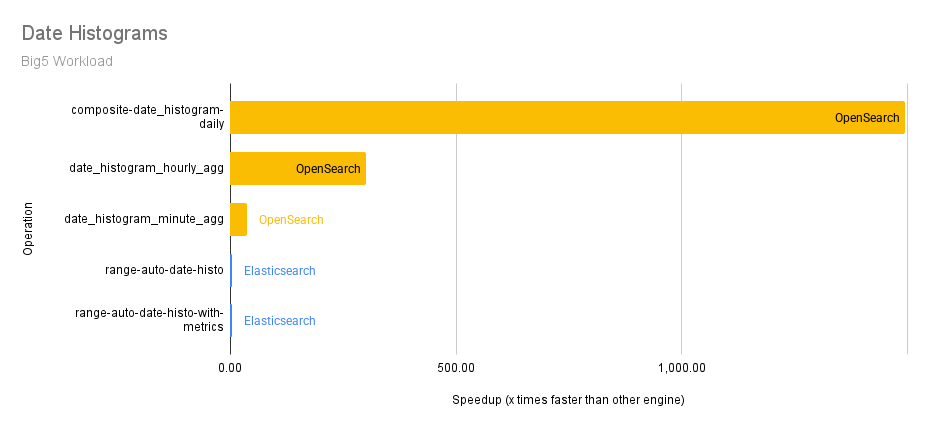The height and width of the screenshot is (428, 929).
Task: Select the 500.00 x-axis tick label
Action: (456, 367)
